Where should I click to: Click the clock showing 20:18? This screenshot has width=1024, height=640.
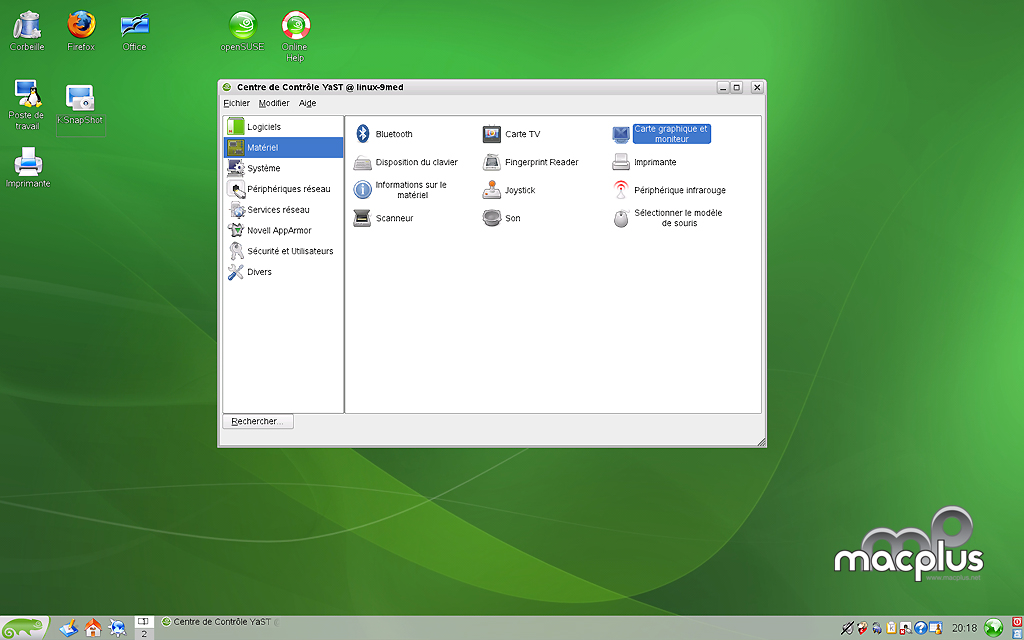click(x=964, y=628)
